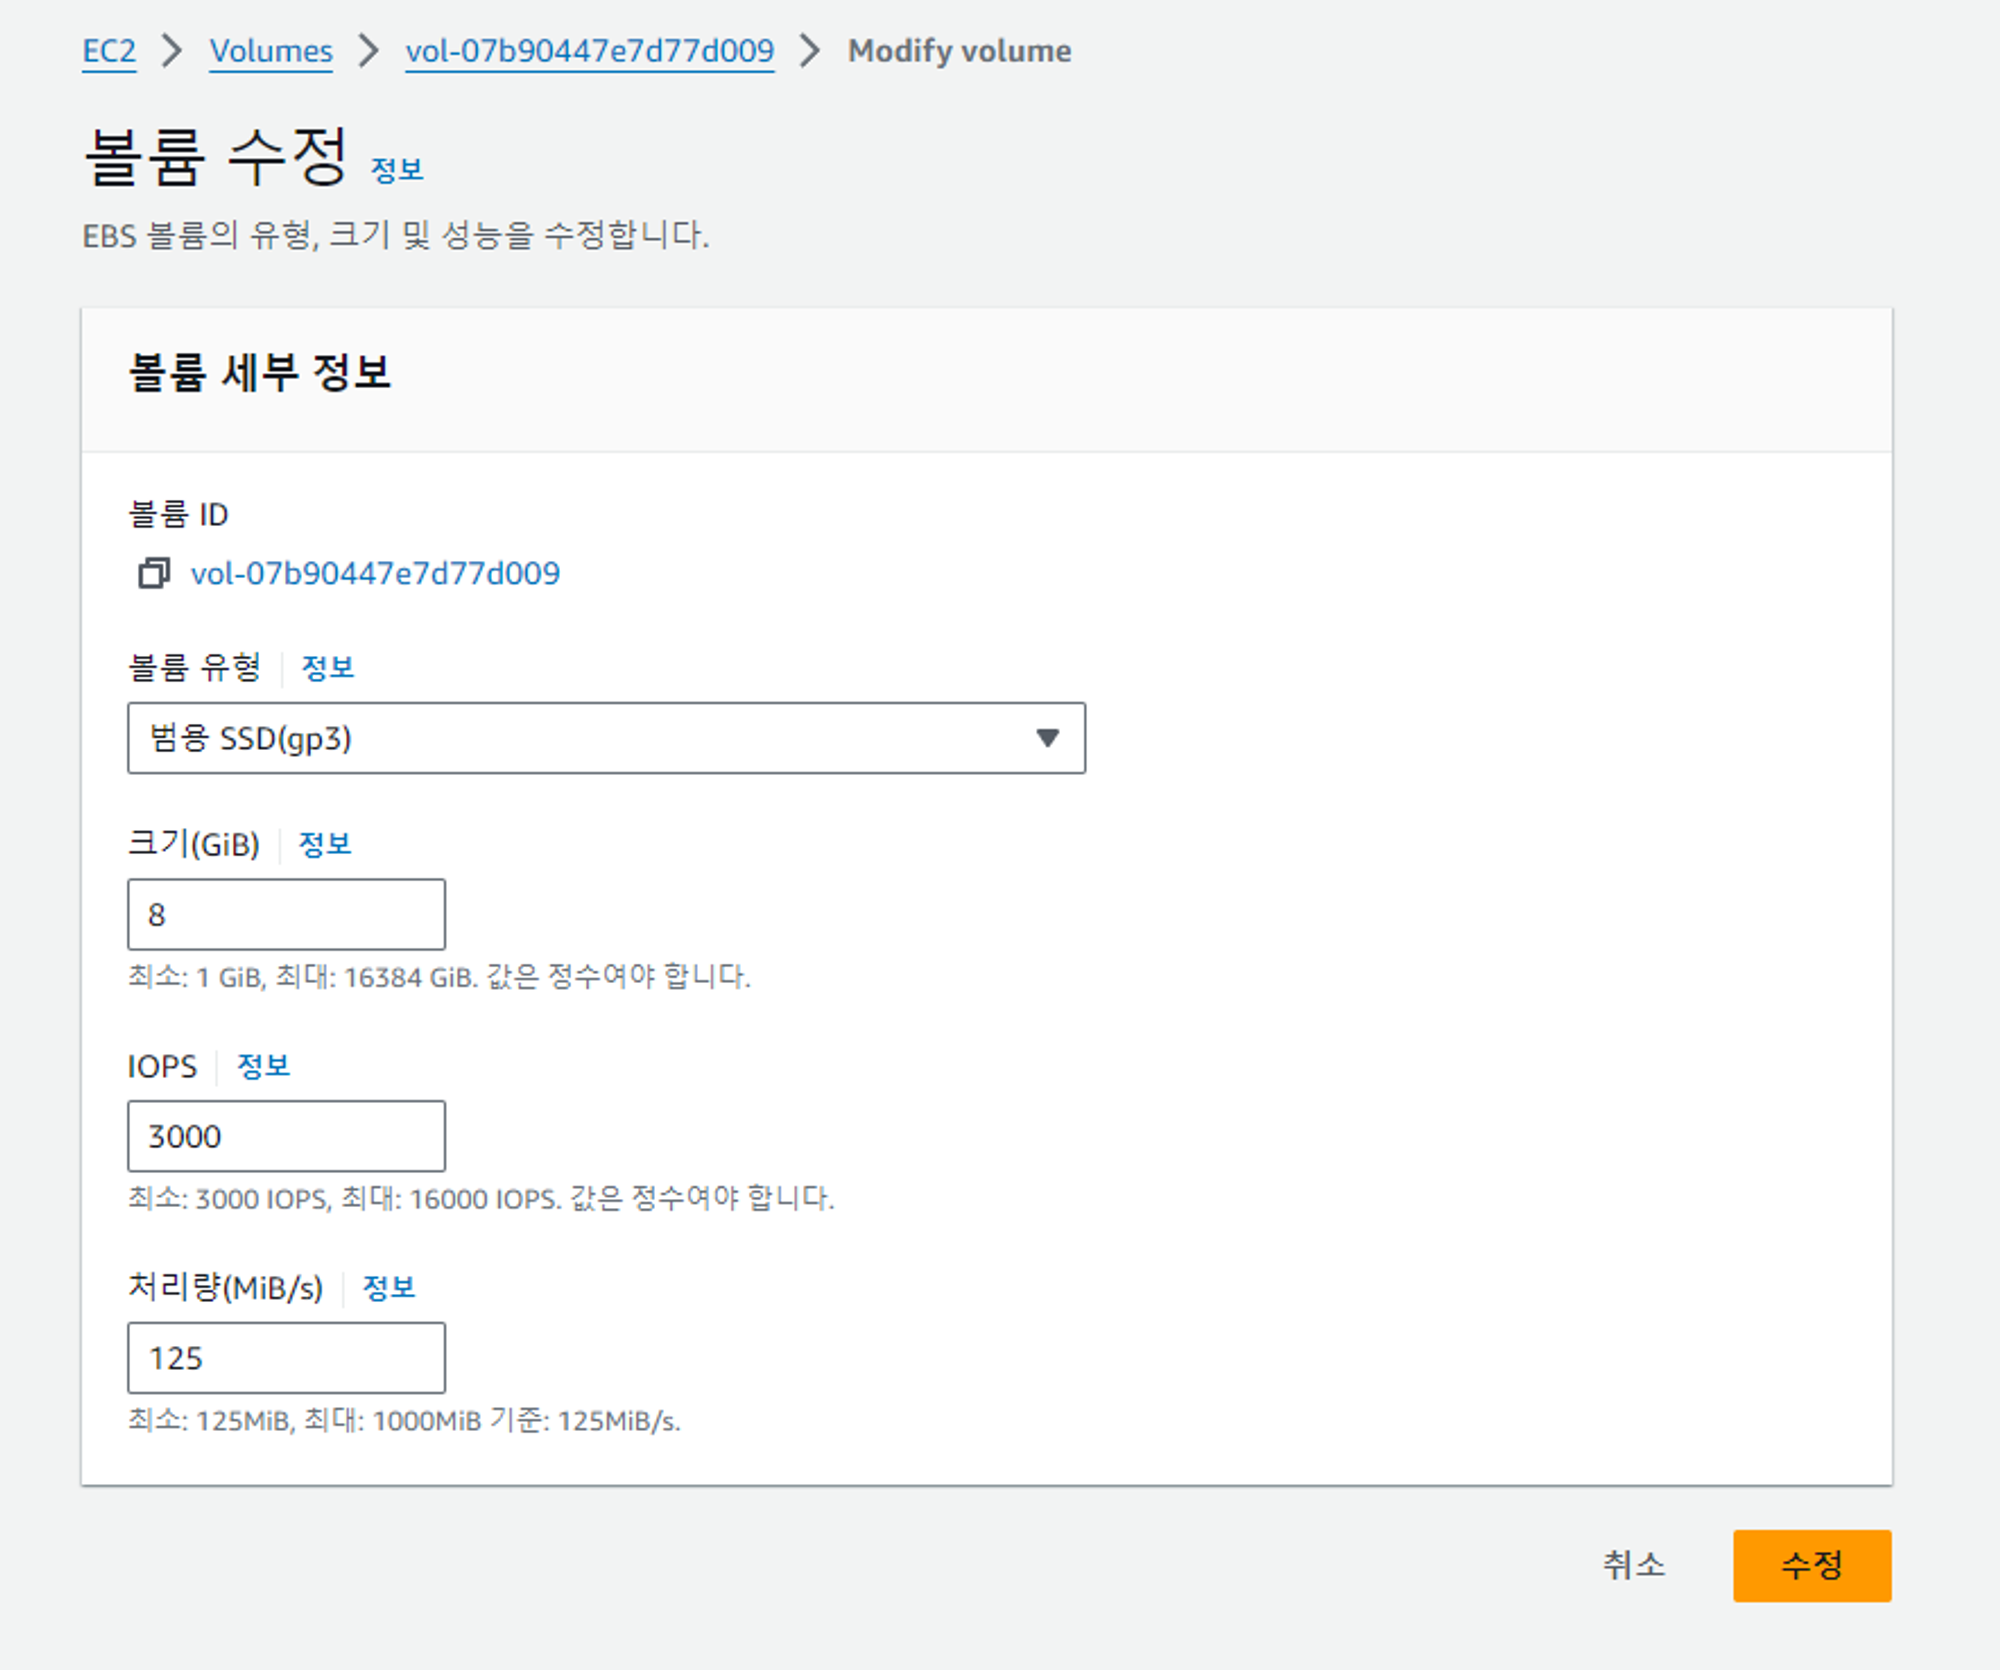
Task: Go to Volumes breadcrumb
Action: [271, 51]
